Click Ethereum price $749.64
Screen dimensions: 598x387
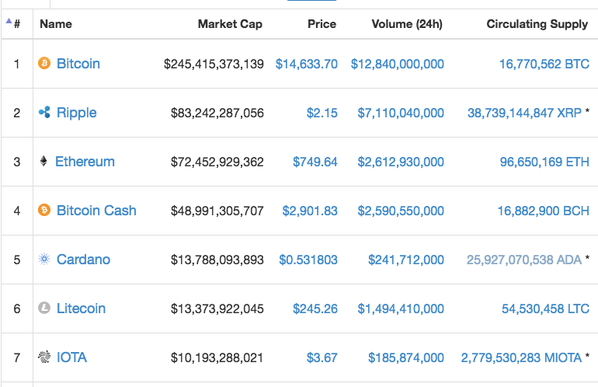click(315, 162)
